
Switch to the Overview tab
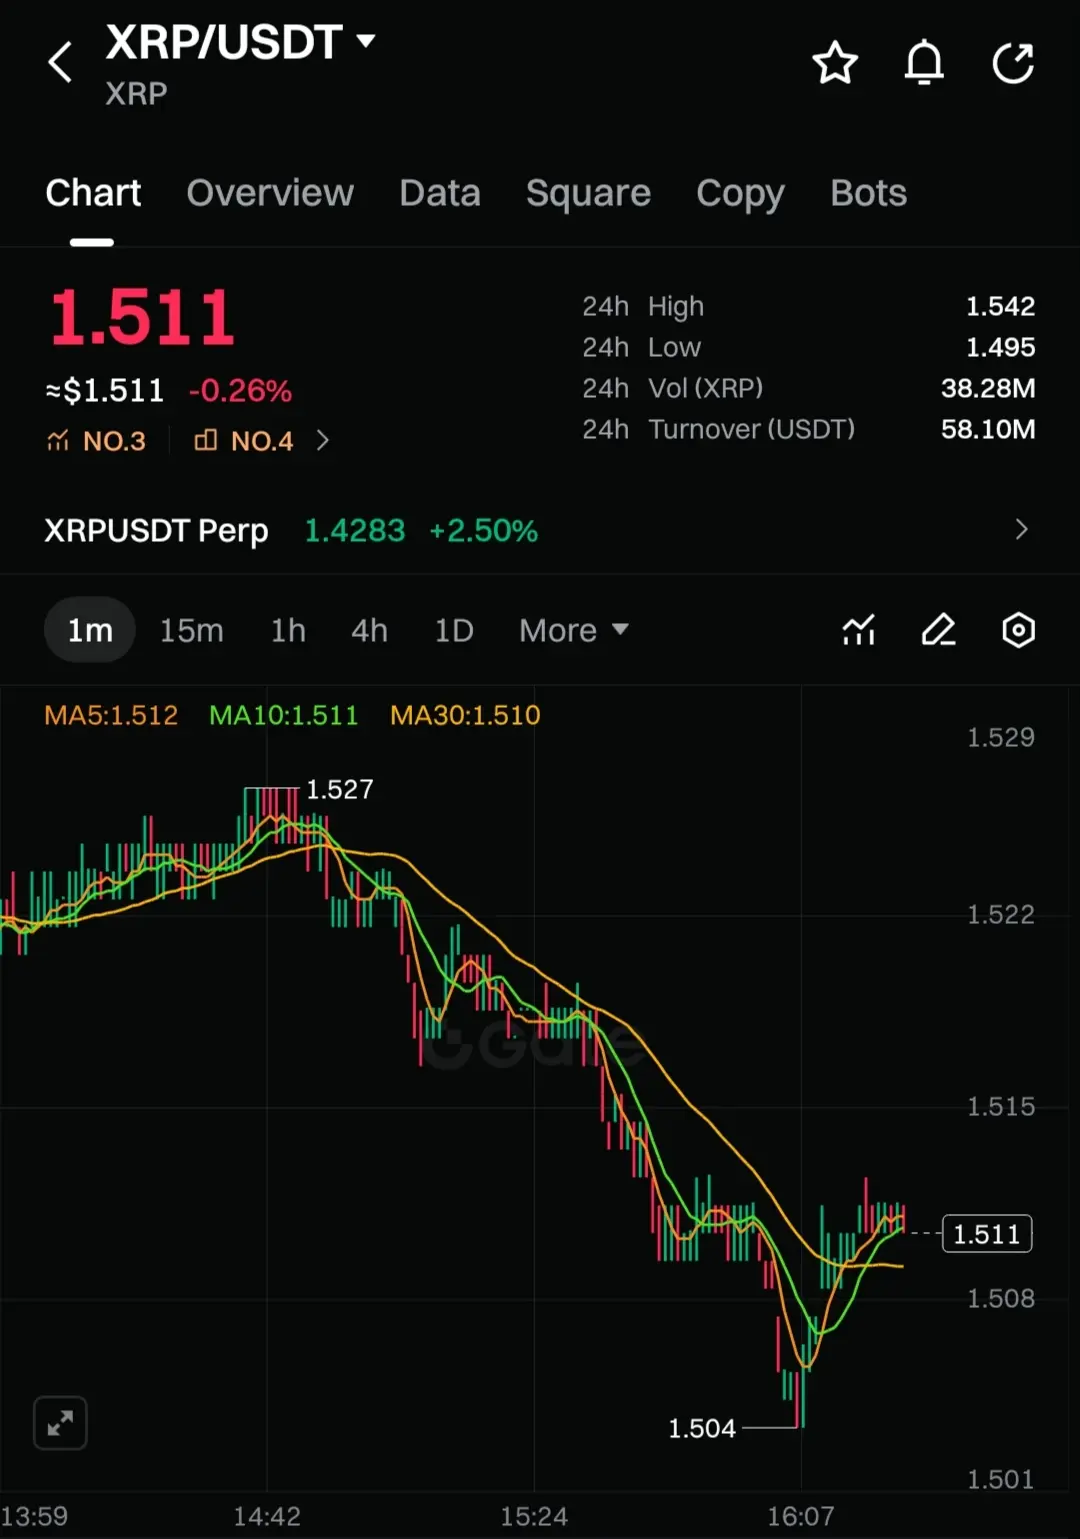(270, 193)
